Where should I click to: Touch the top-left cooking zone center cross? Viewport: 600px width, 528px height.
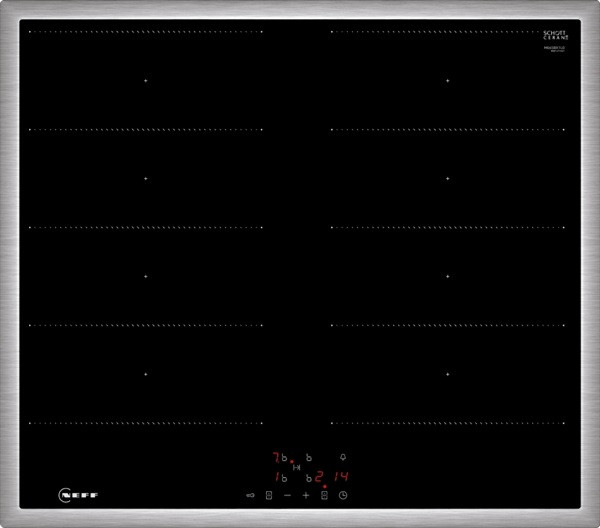(146, 80)
